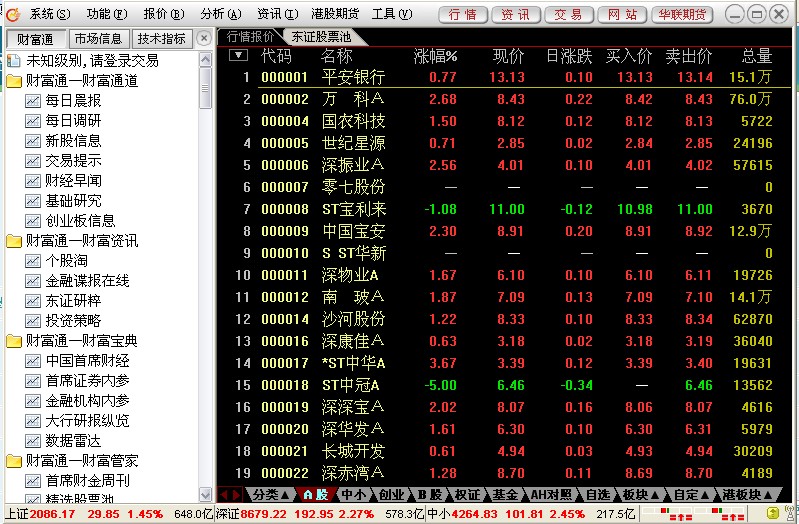Screen dimensions: 799x524
Task: Collapse the 财富通一财富通道 folder
Action: tap(14, 81)
